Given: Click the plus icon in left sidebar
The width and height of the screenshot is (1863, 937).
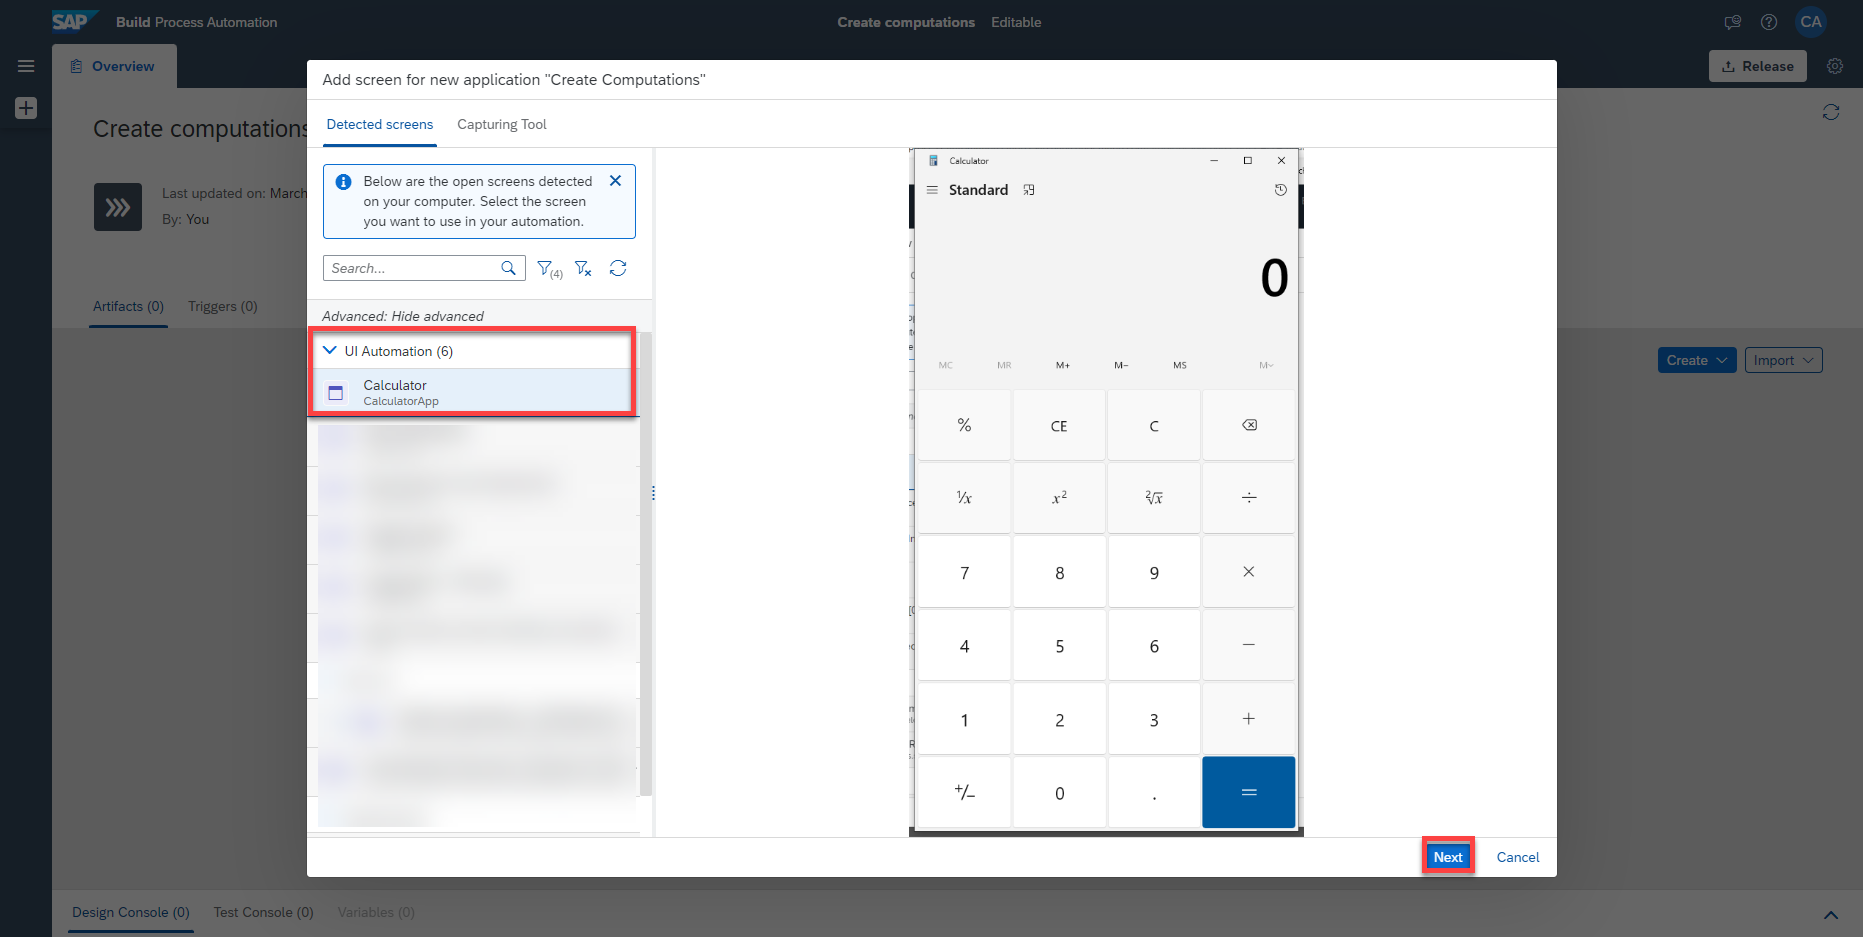Looking at the screenshot, I should 26,108.
